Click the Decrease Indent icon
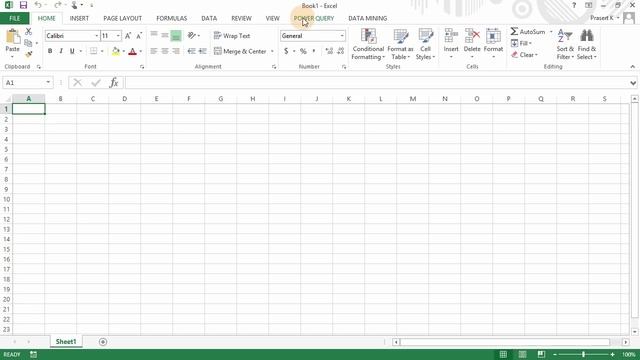640x360 pixels. 191,51
